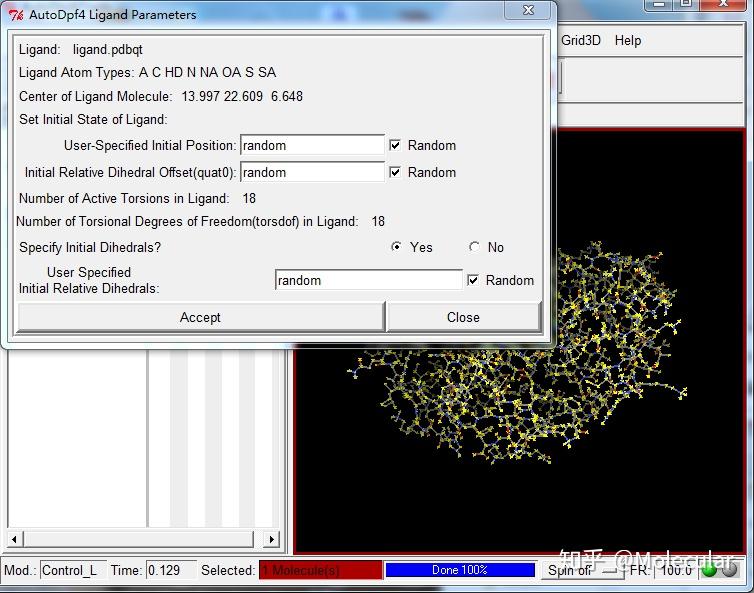
Task: Click the Tk feather icon in dialog title
Action: coord(16,15)
